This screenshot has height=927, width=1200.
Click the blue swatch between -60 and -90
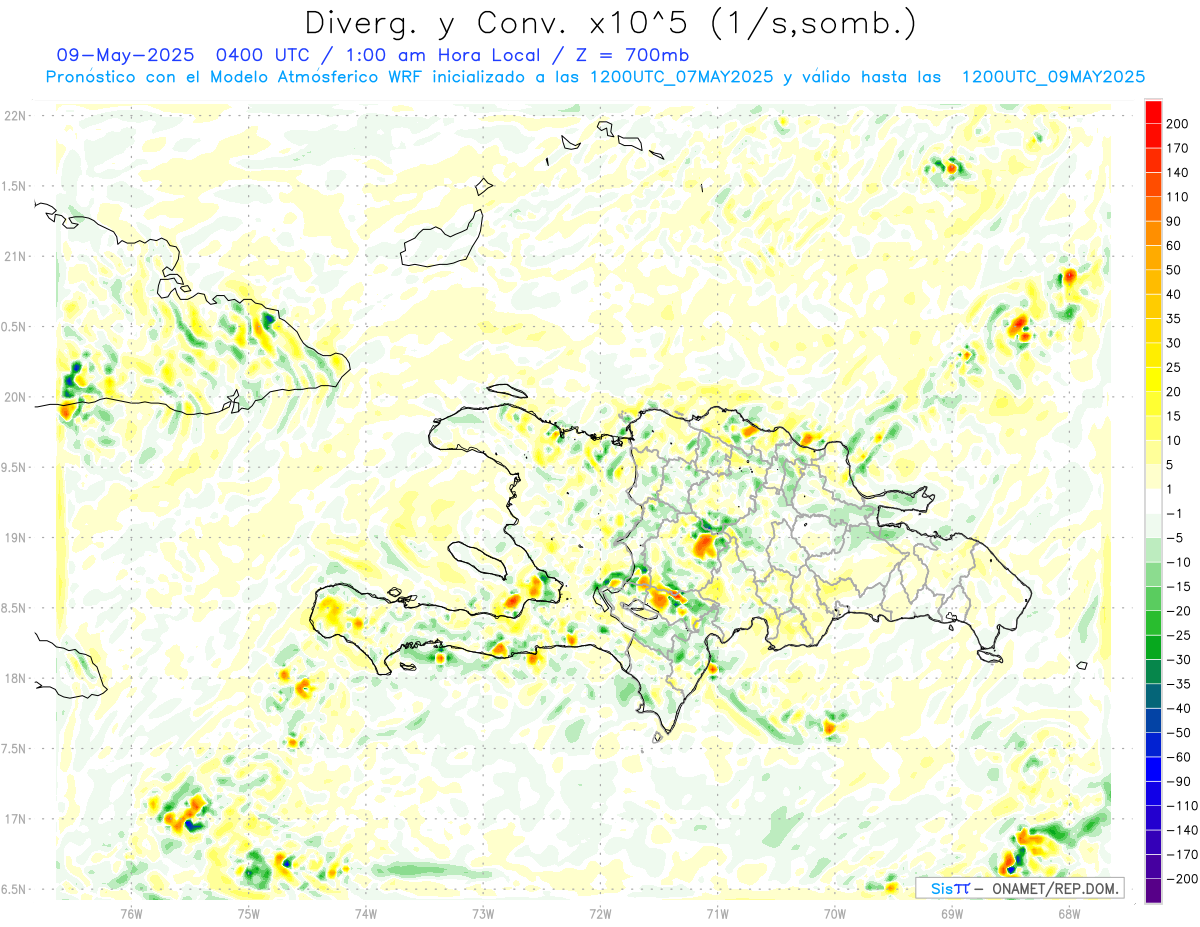pyautogui.click(x=1153, y=769)
